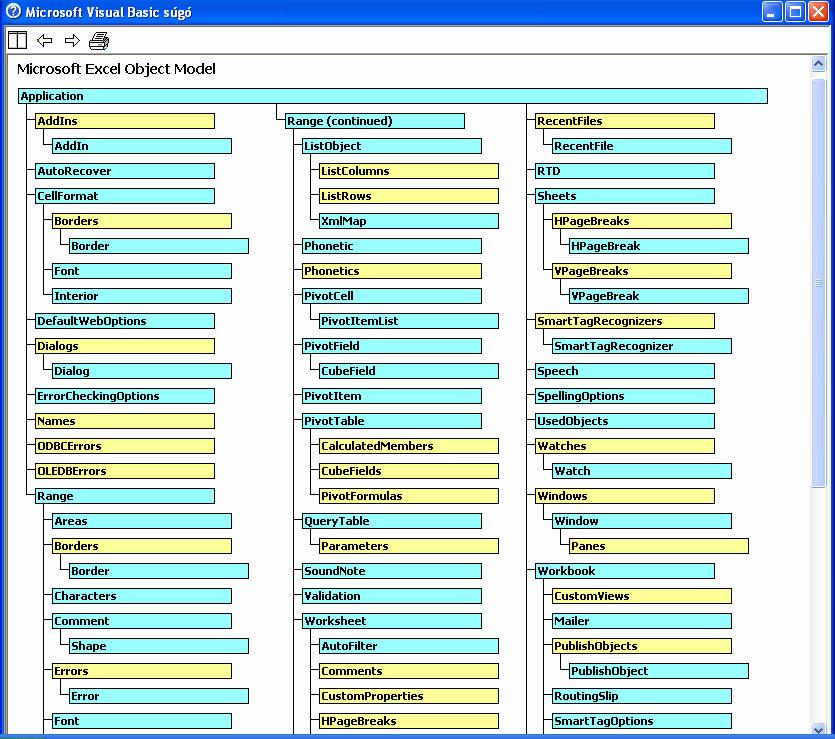The image size is (835, 739).
Task: Open the Phonetic object link
Action: coord(392,246)
